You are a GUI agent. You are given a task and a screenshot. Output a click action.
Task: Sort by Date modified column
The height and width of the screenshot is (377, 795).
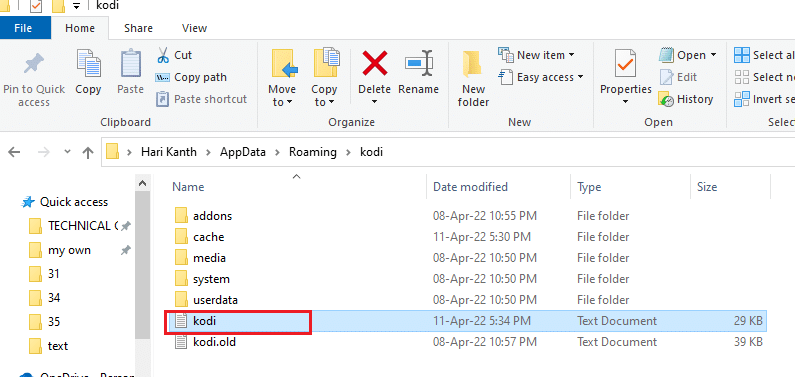(x=470, y=187)
